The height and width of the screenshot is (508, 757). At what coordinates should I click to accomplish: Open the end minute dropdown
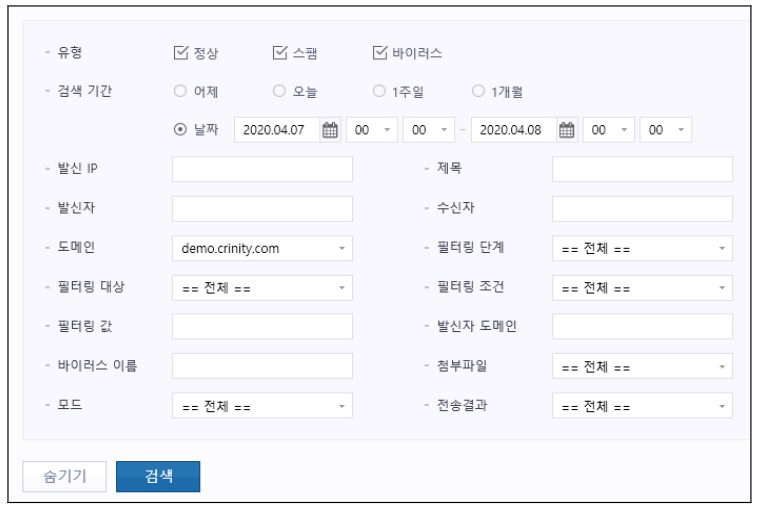coord(666,130)
